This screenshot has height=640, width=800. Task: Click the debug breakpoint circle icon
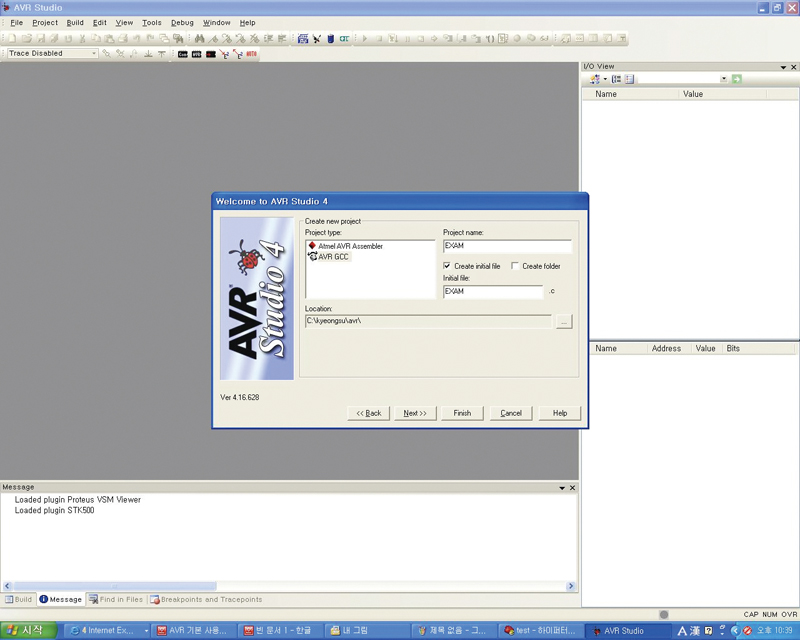517,38
